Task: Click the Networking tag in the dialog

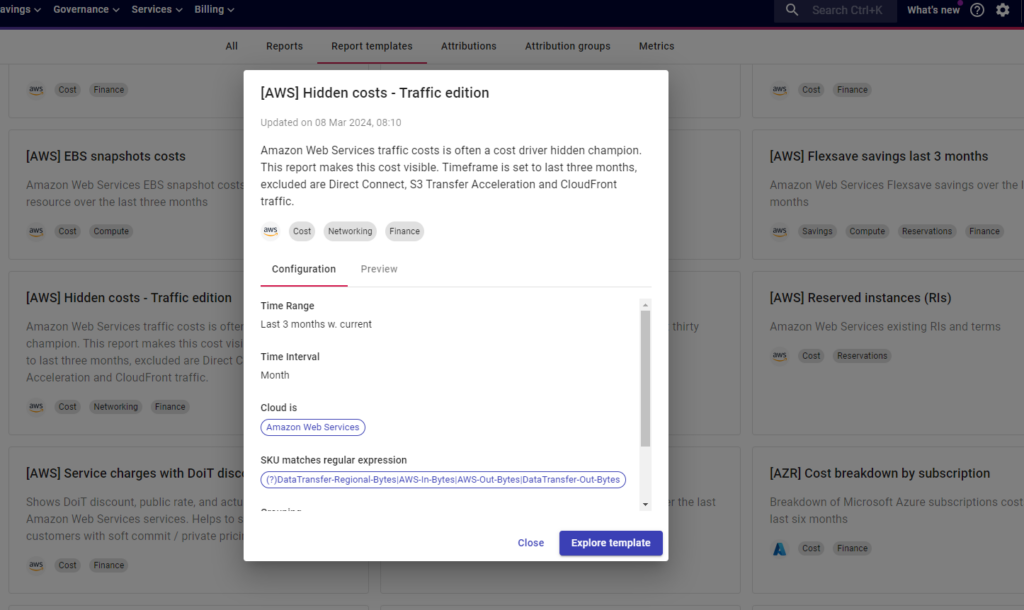Action: click(350, 231)
